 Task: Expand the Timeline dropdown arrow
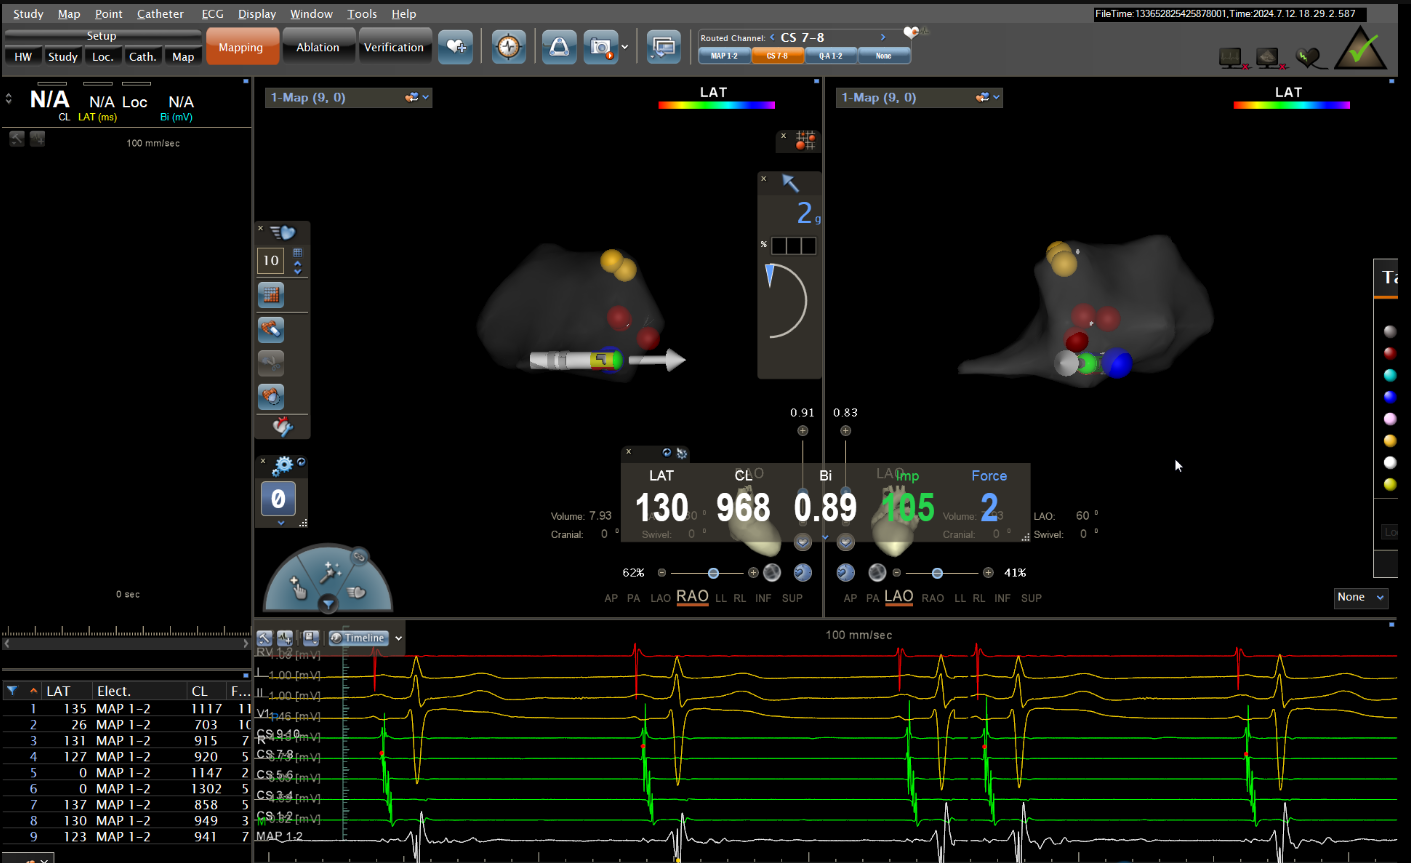[399, 638]
